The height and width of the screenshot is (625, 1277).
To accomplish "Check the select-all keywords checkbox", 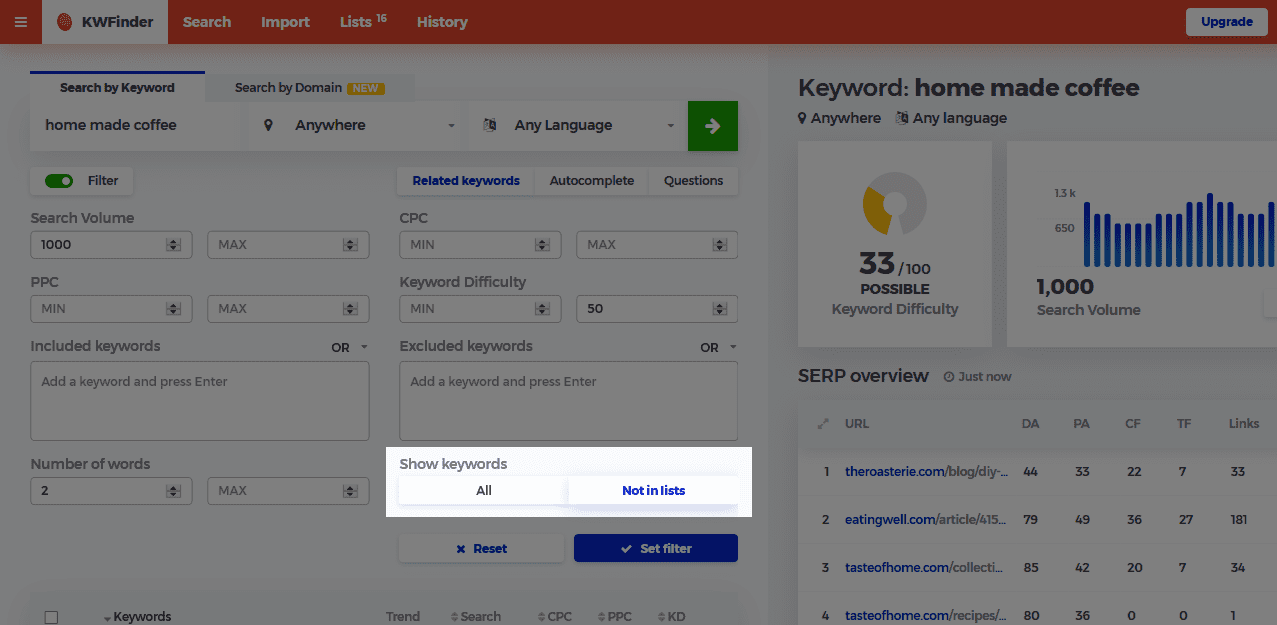I will 51,617.
